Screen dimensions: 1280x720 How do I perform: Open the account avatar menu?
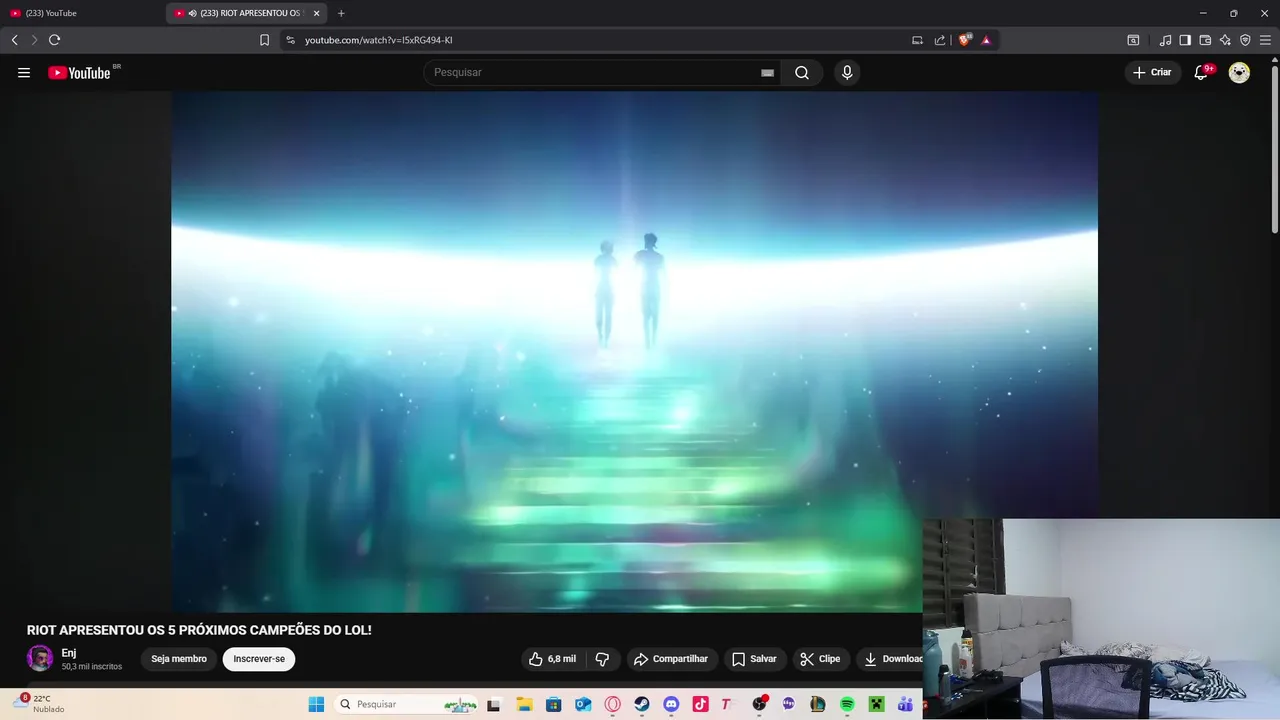click(x=1239, y=72)
